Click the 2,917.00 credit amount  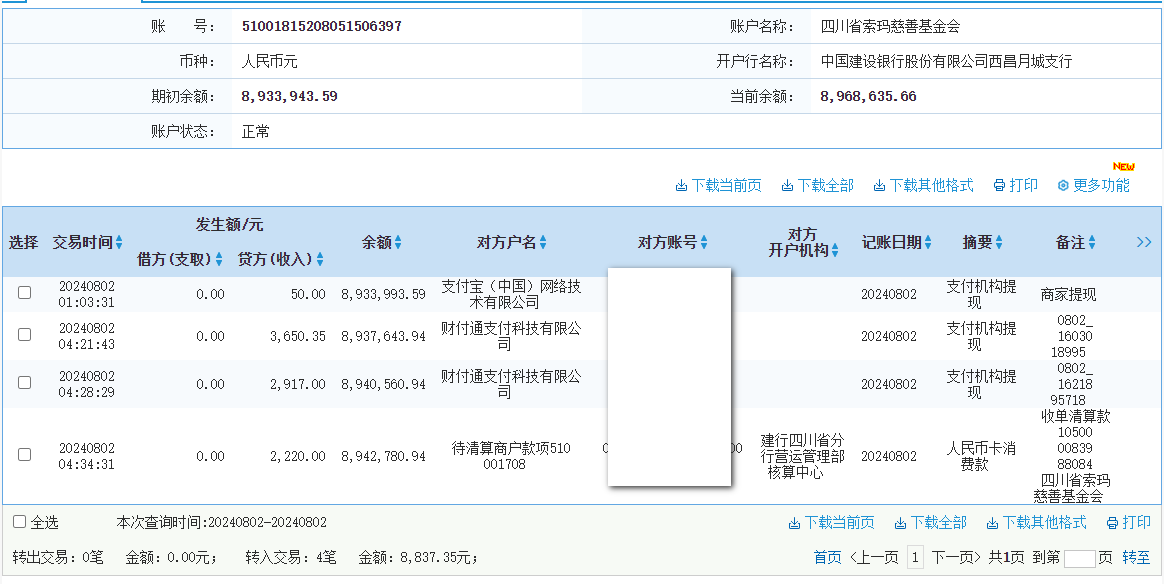click(x=298, y=384)
